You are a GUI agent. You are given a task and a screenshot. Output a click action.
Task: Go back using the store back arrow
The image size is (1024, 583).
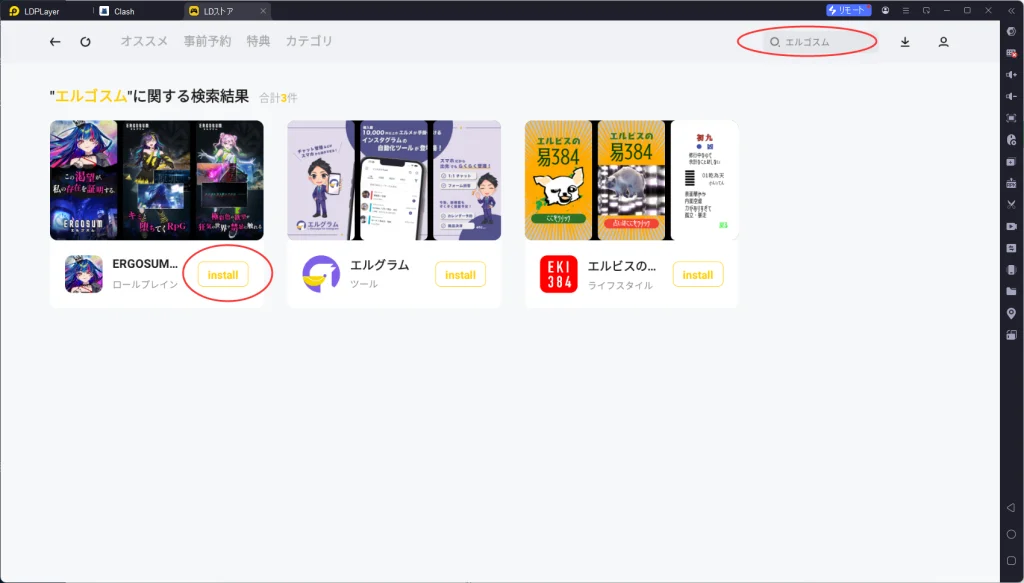tap(55, 42)
